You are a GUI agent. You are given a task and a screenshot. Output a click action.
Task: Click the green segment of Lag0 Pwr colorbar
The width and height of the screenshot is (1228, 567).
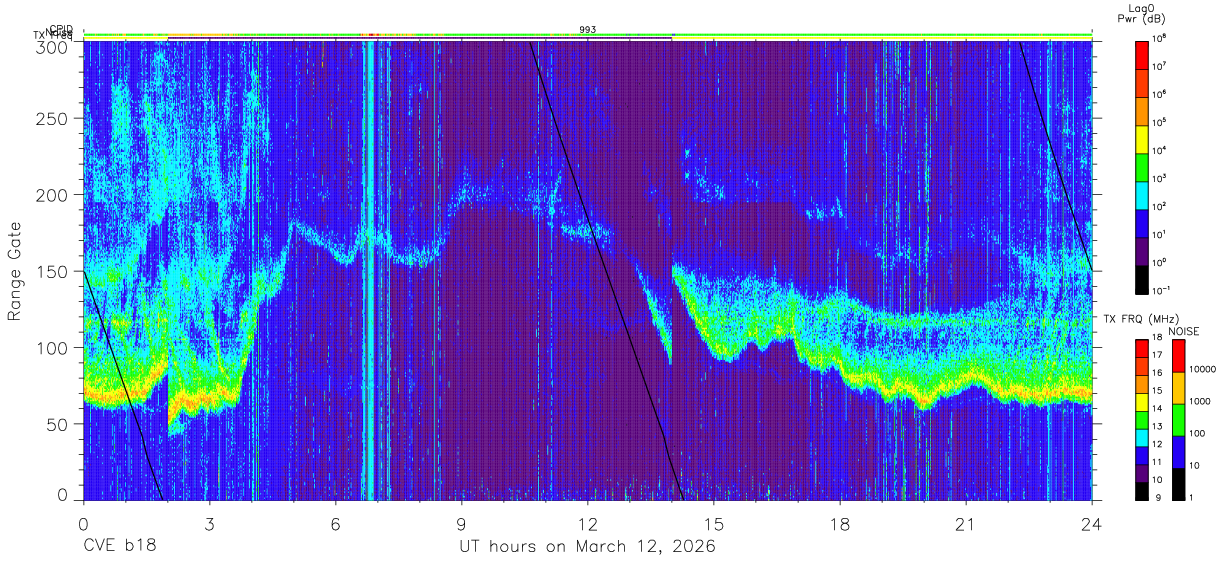pos(1142,166)
